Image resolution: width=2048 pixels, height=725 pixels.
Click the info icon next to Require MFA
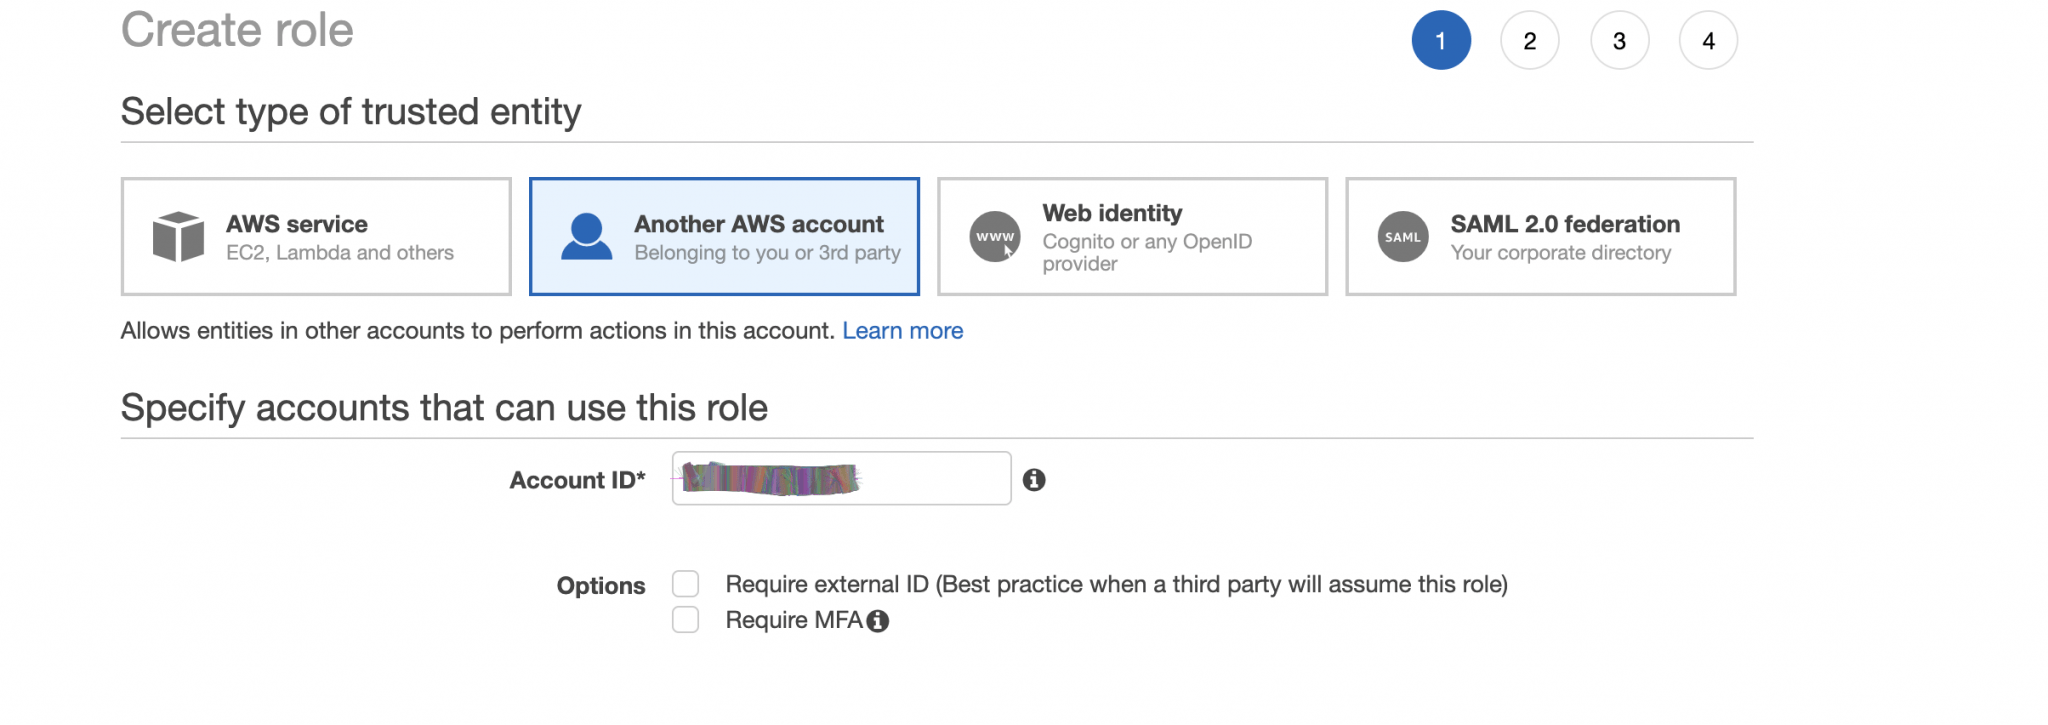pyautogui.click(x=877, y=620)
